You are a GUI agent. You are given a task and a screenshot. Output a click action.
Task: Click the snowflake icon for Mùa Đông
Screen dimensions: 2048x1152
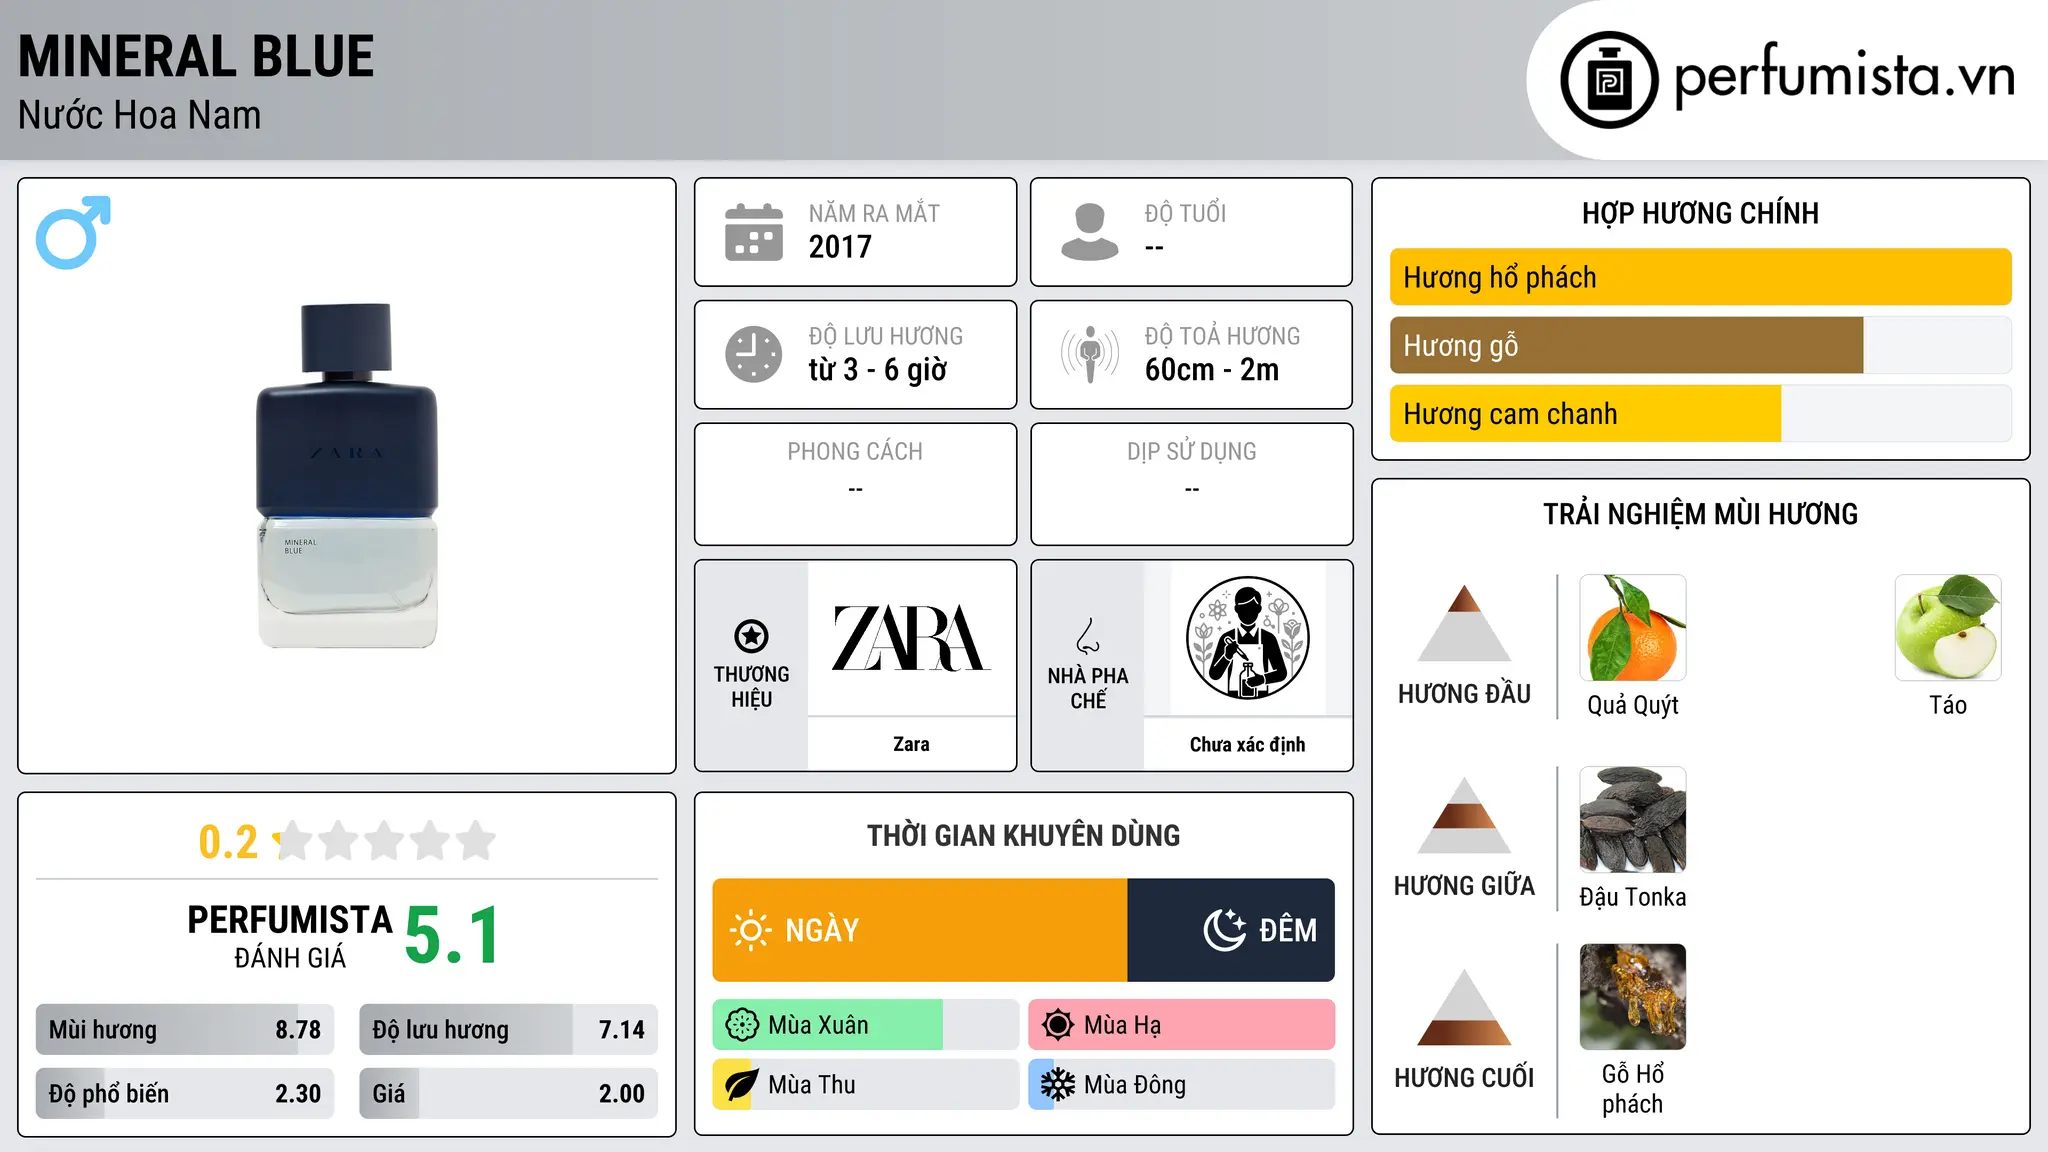coord(1058,1085)
